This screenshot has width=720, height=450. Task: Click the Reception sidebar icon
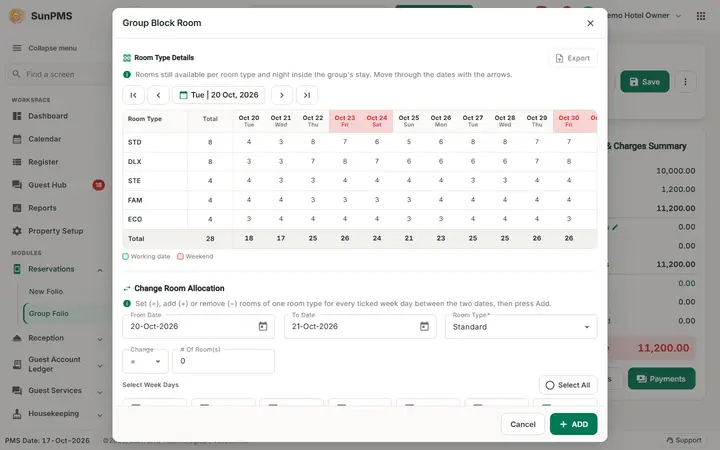(17, 338)
